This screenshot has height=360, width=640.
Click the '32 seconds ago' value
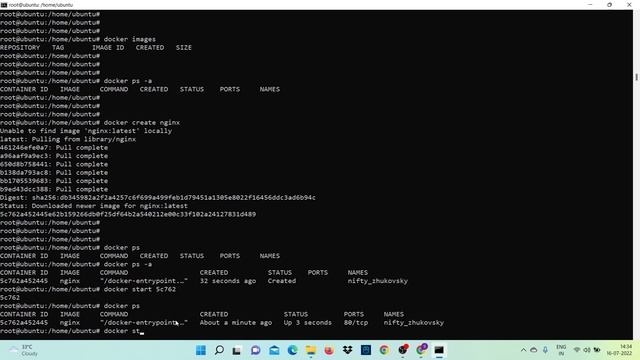pos(228,281)
